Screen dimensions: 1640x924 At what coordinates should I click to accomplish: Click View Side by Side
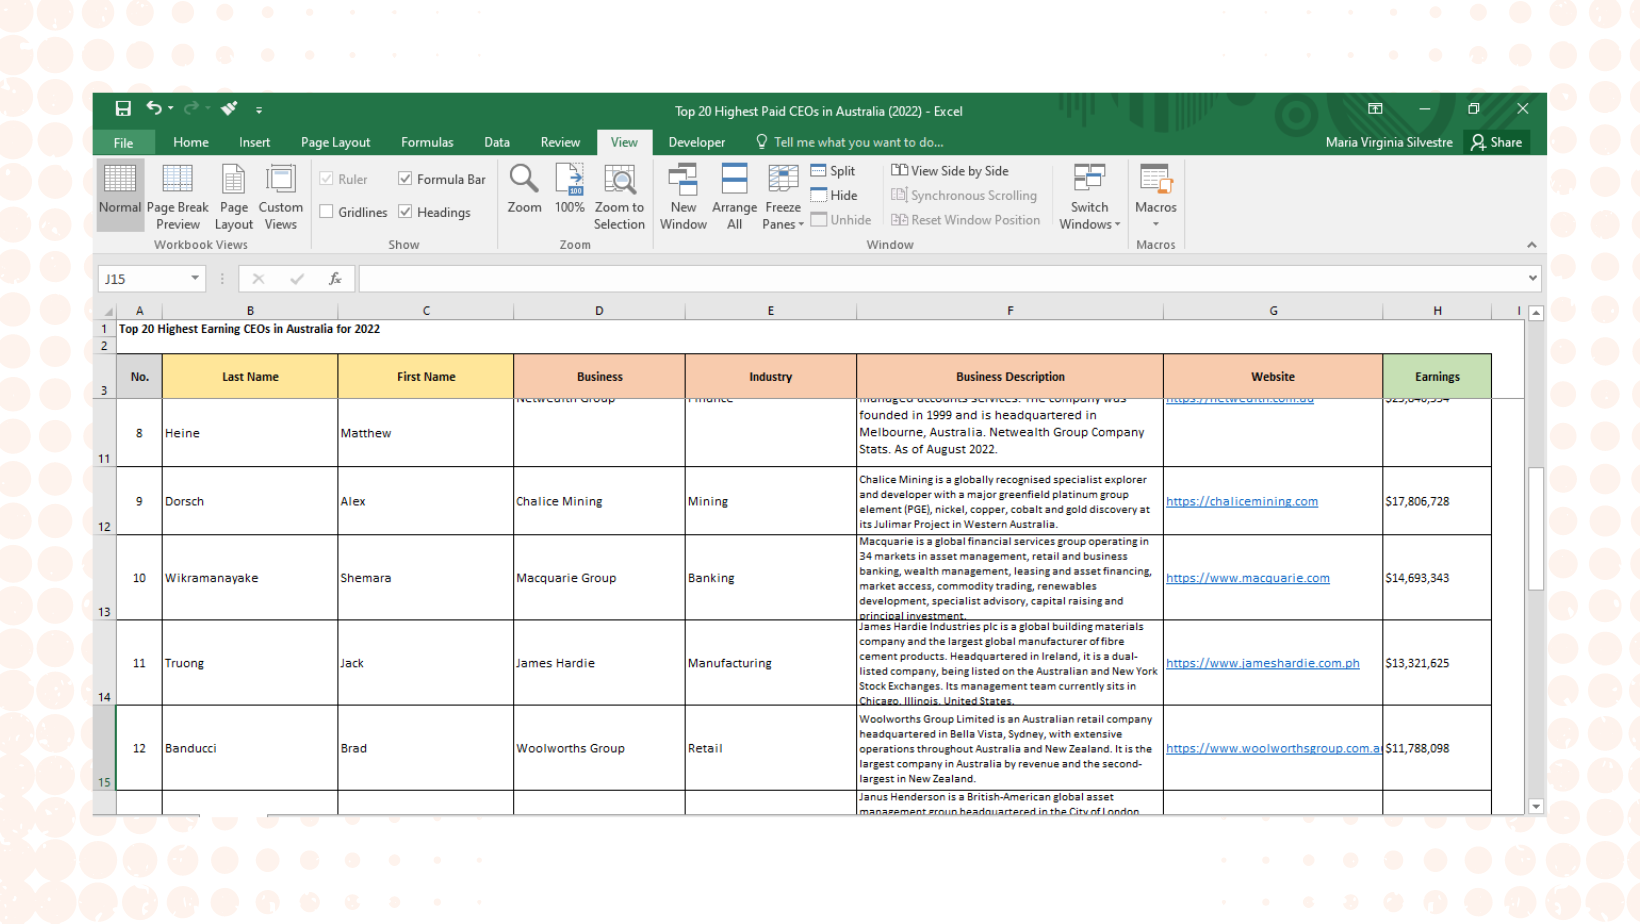pyautogui.click(x=950, y=171)
